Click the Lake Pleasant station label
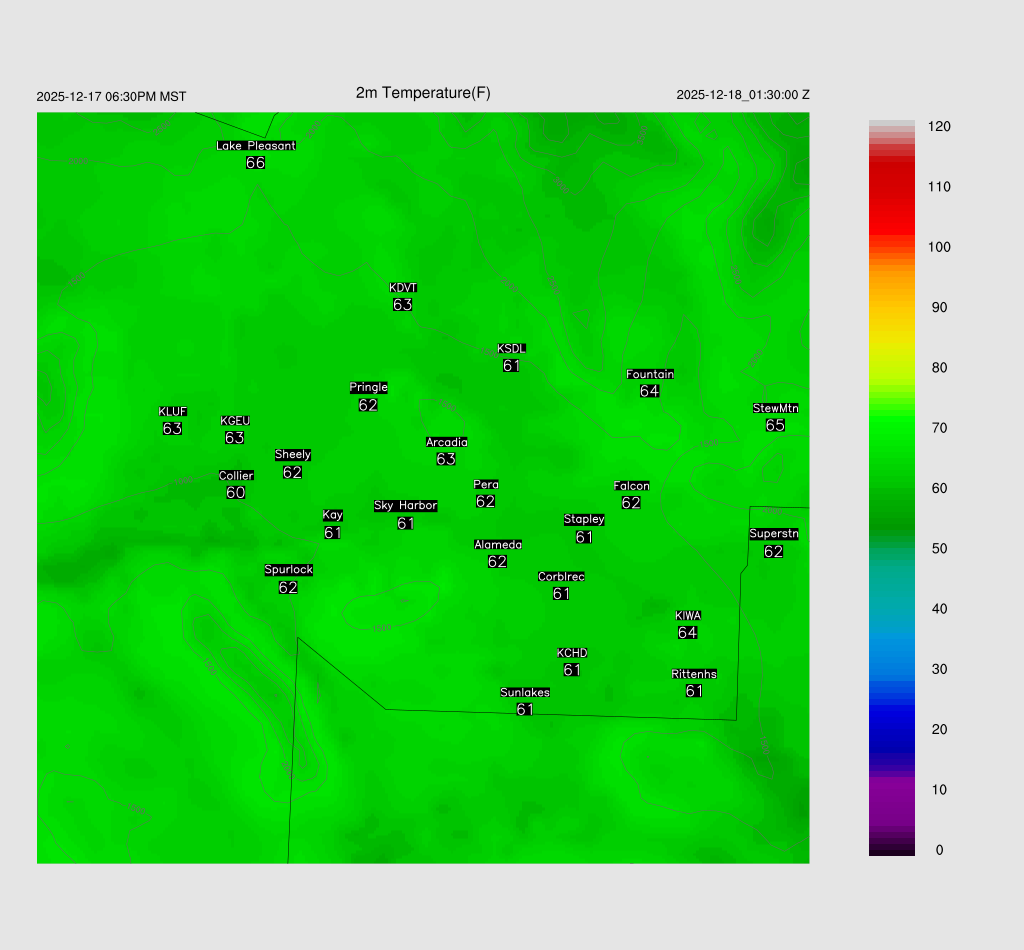Image resolution: width=1024 pixels, height=950 pixels. 256,146
